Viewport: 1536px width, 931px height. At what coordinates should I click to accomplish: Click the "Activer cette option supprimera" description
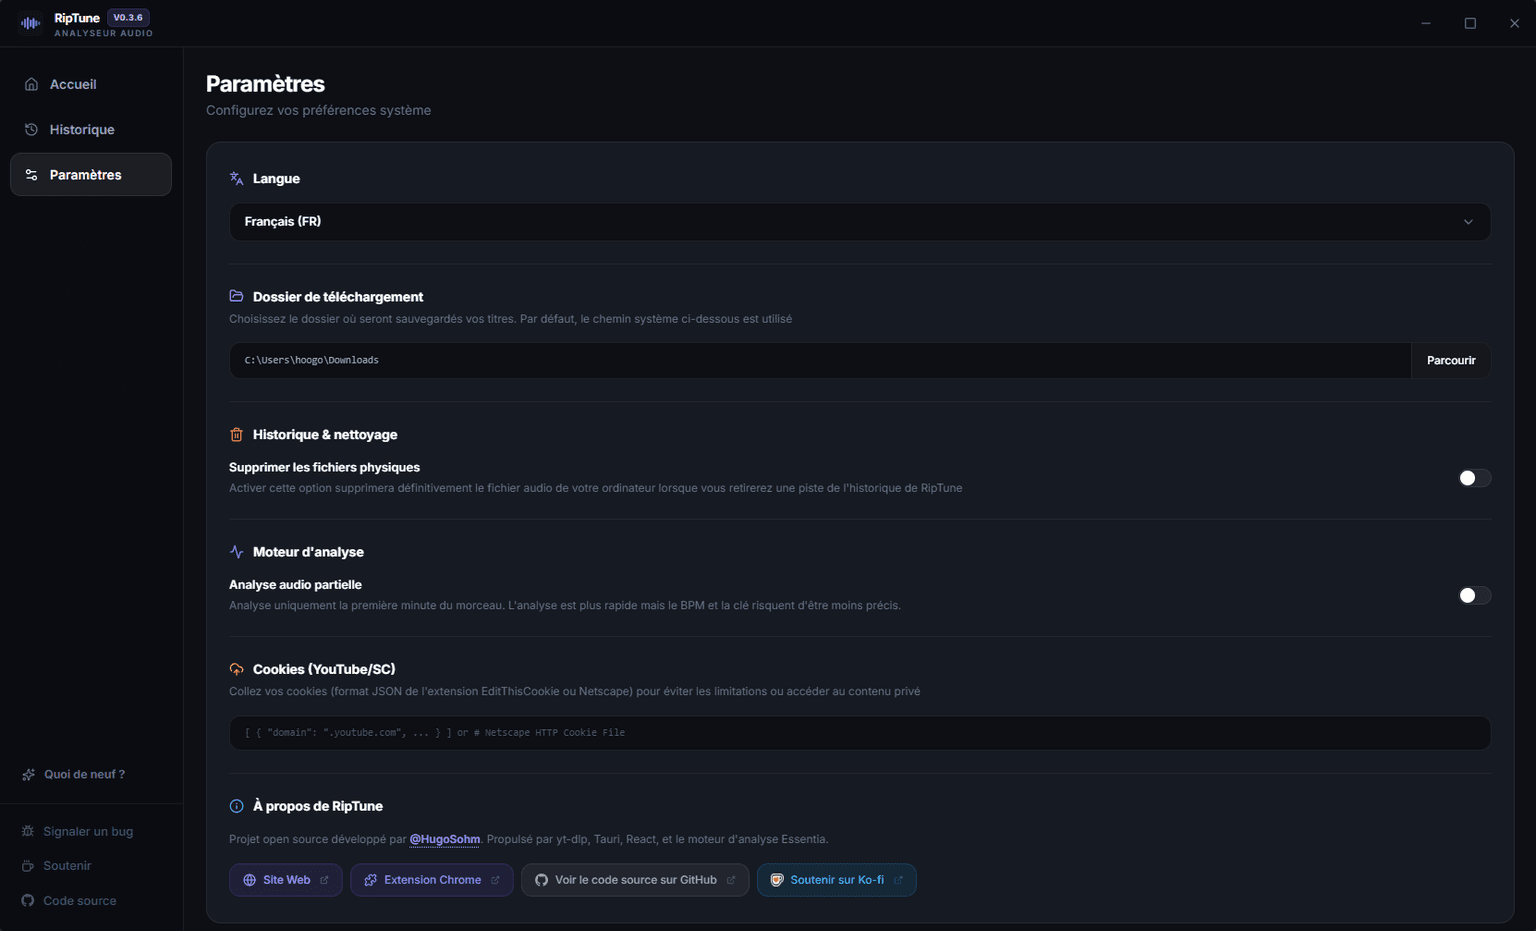[596, 488]
